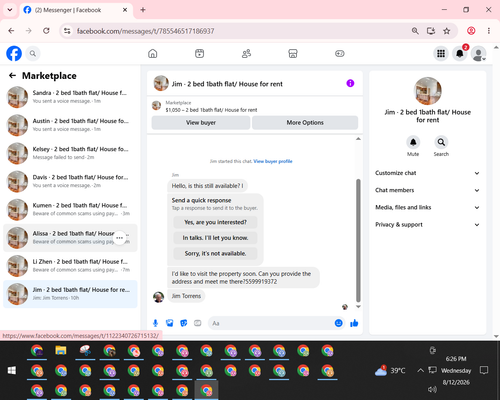This screenshot has height=400, width=500.
Task: Open a new browser tab
Action: (x=143, y=10)
